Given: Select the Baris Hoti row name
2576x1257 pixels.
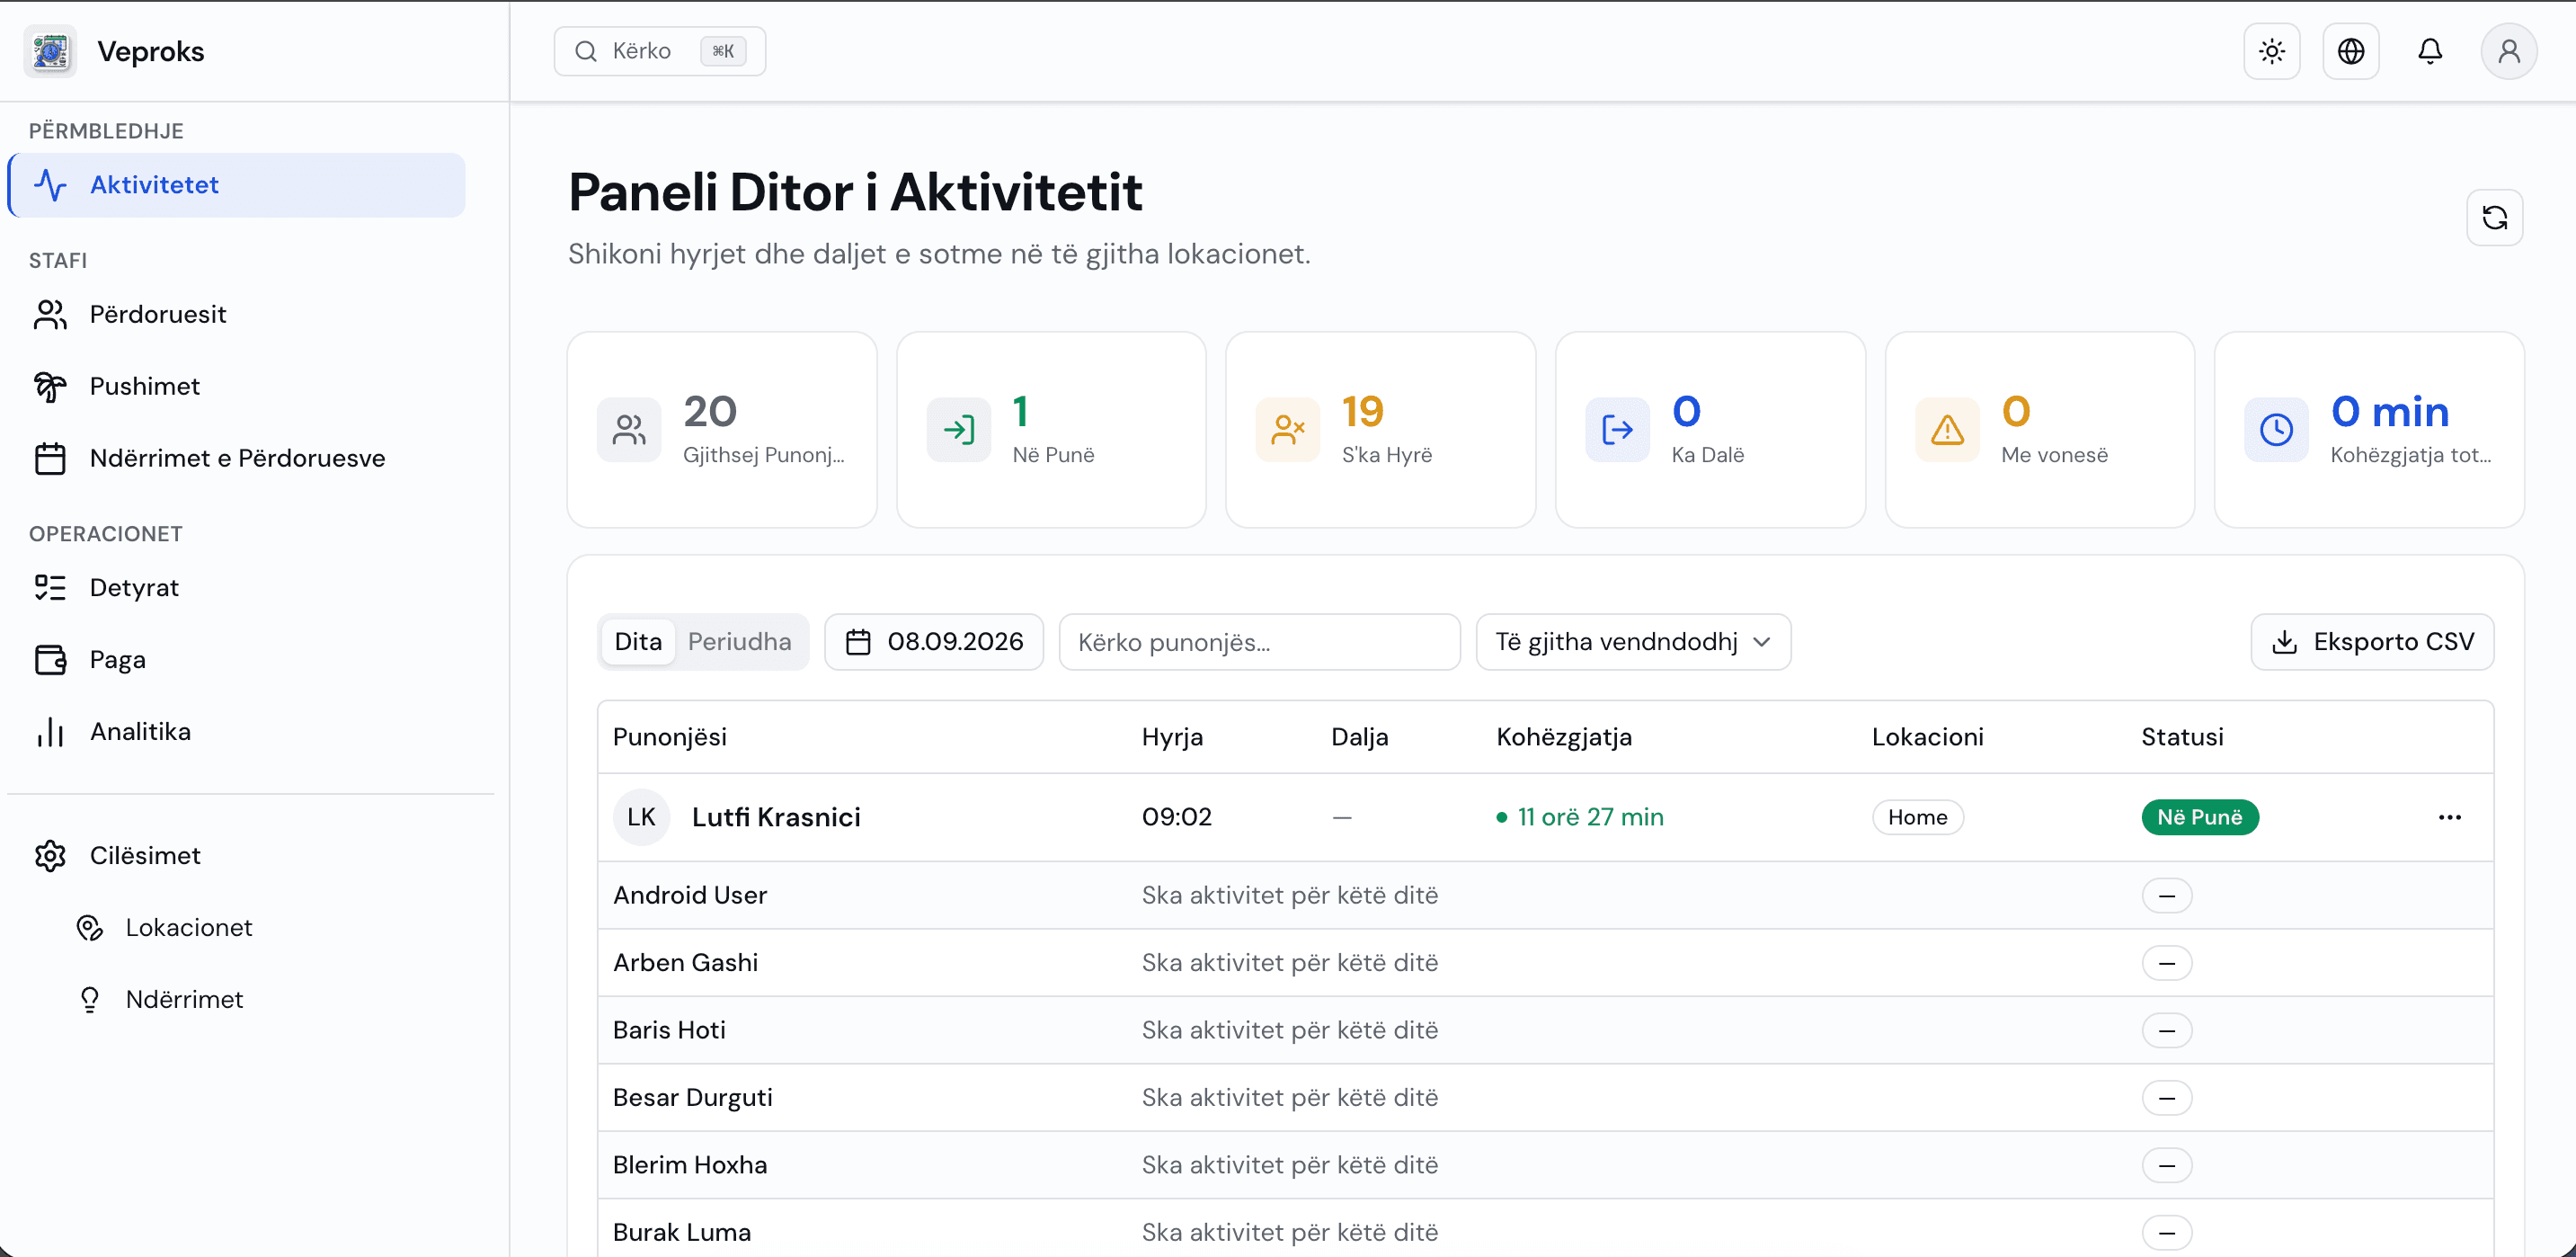Looking at the screenshot, I should coord(669,1030).
